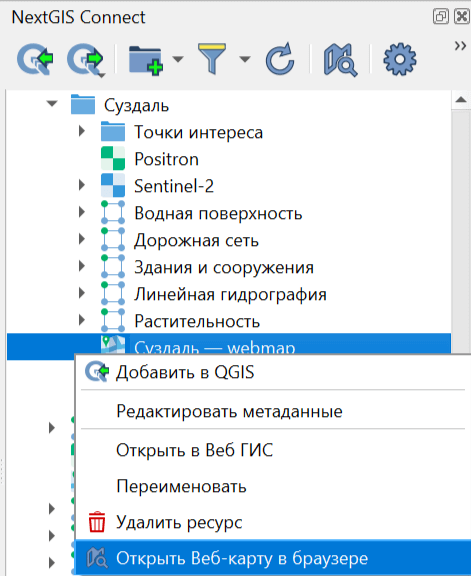Select the Sentinel-2 label
The width and height of the screenshot is (471, 576).
click(174, 186)
